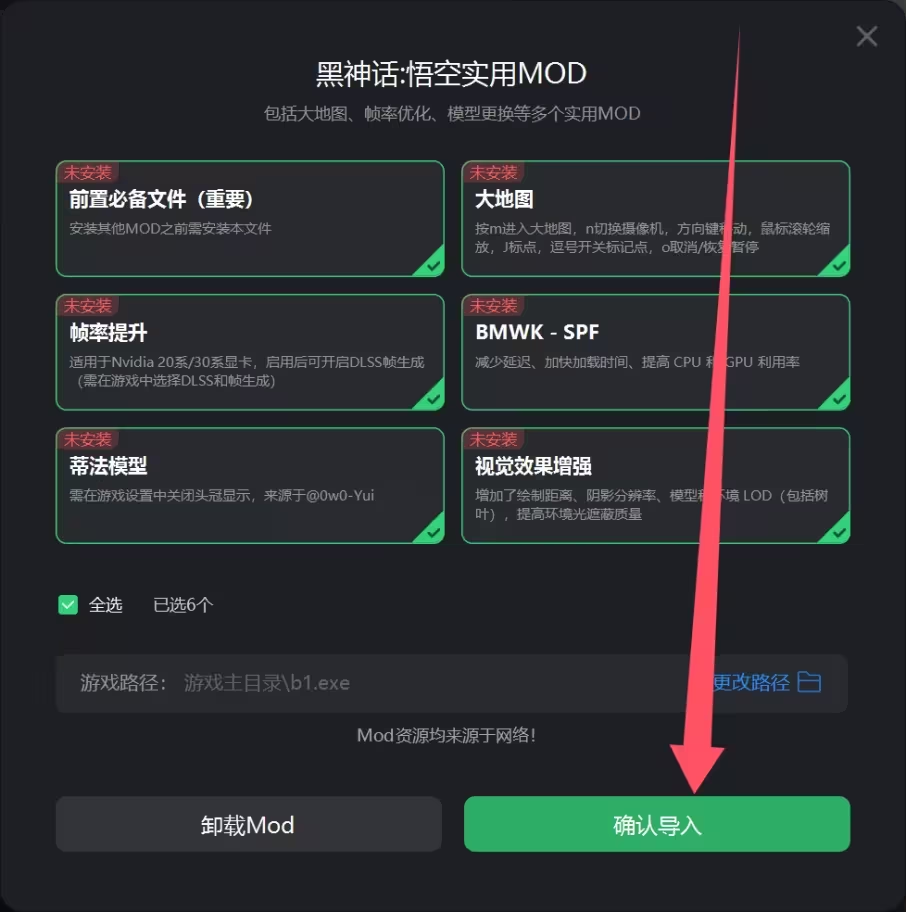Click the folder icon beside 更改路径
This screenshot has height=912, width=906.
(809, 682)
